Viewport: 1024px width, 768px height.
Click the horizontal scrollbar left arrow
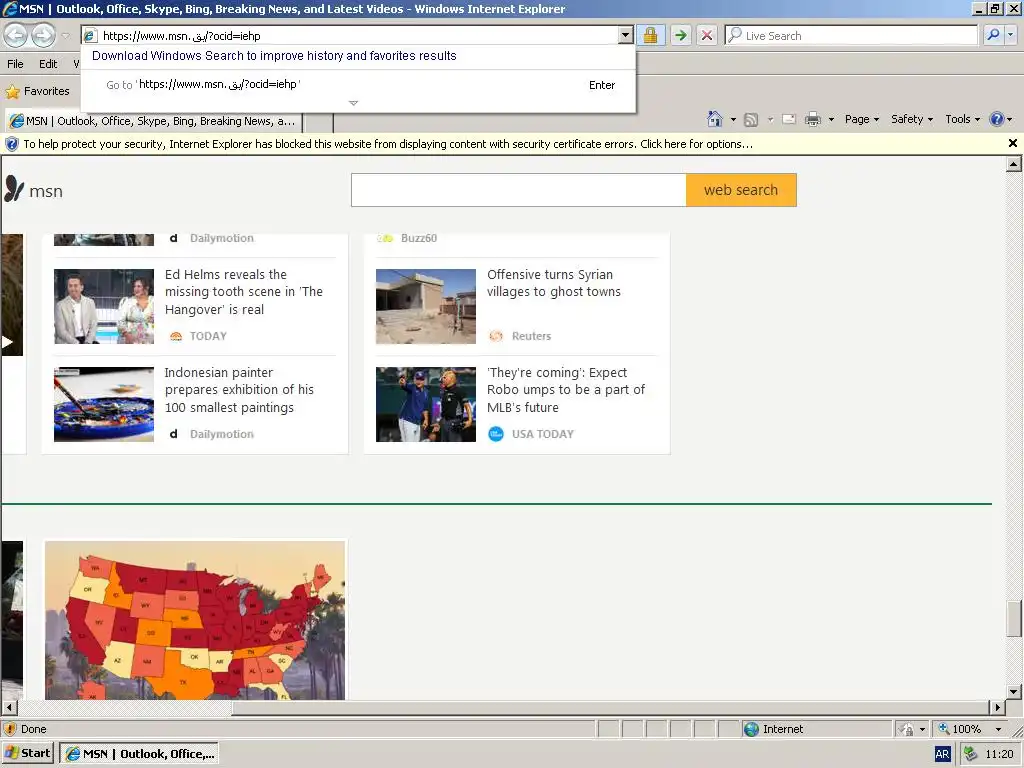[x=8, y=707]
